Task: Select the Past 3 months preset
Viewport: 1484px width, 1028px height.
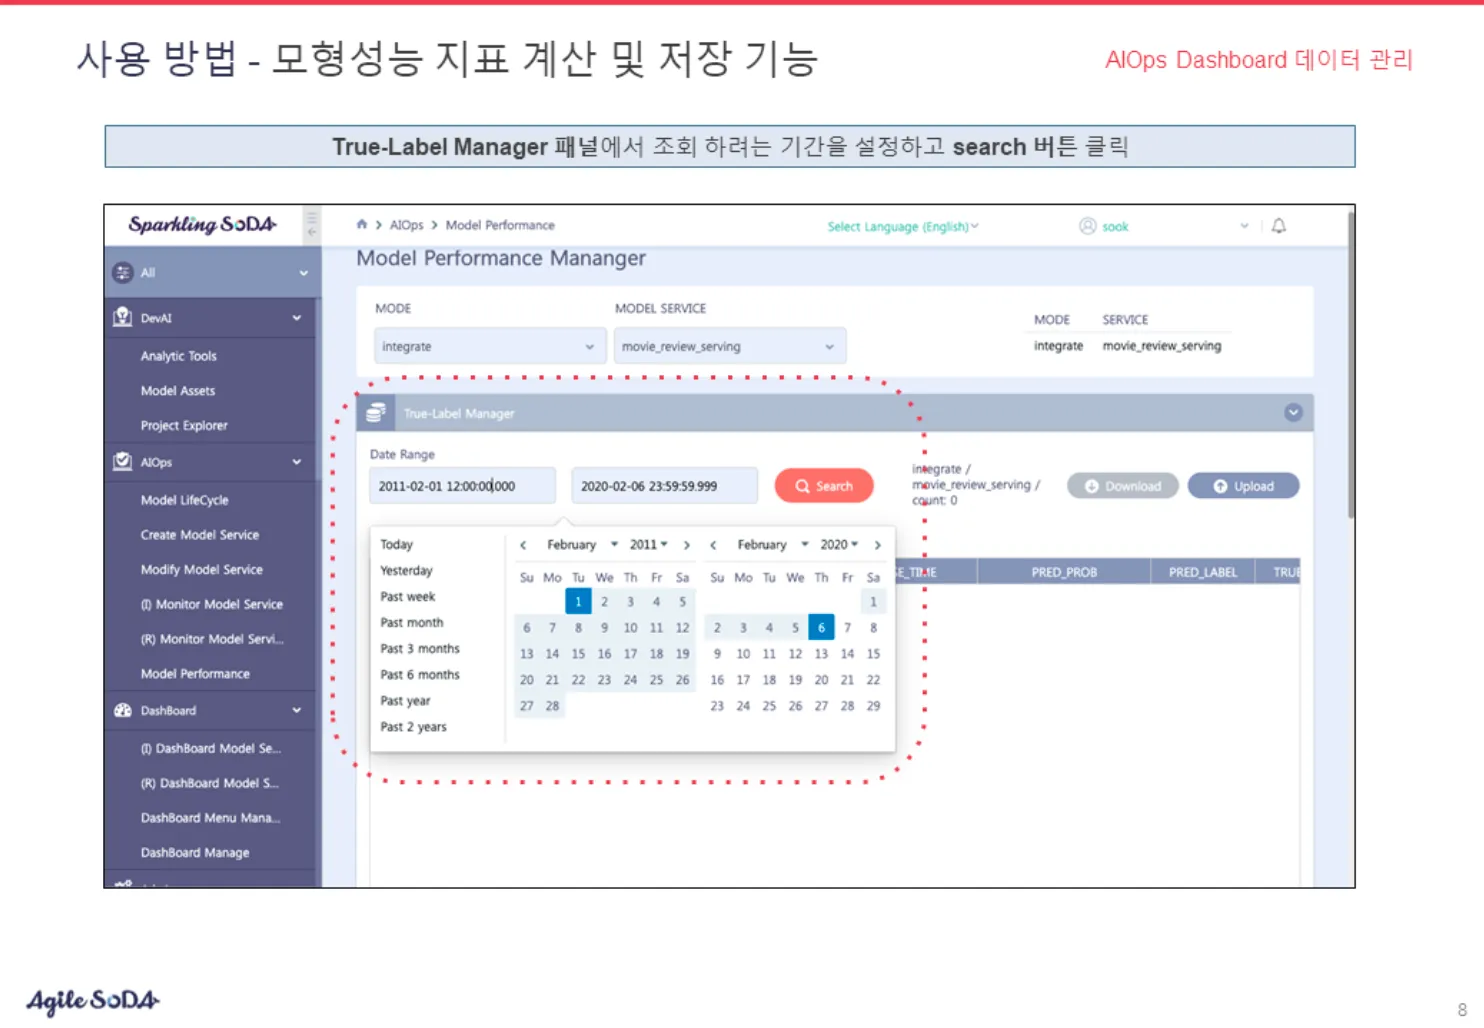Action: [420, 649]
